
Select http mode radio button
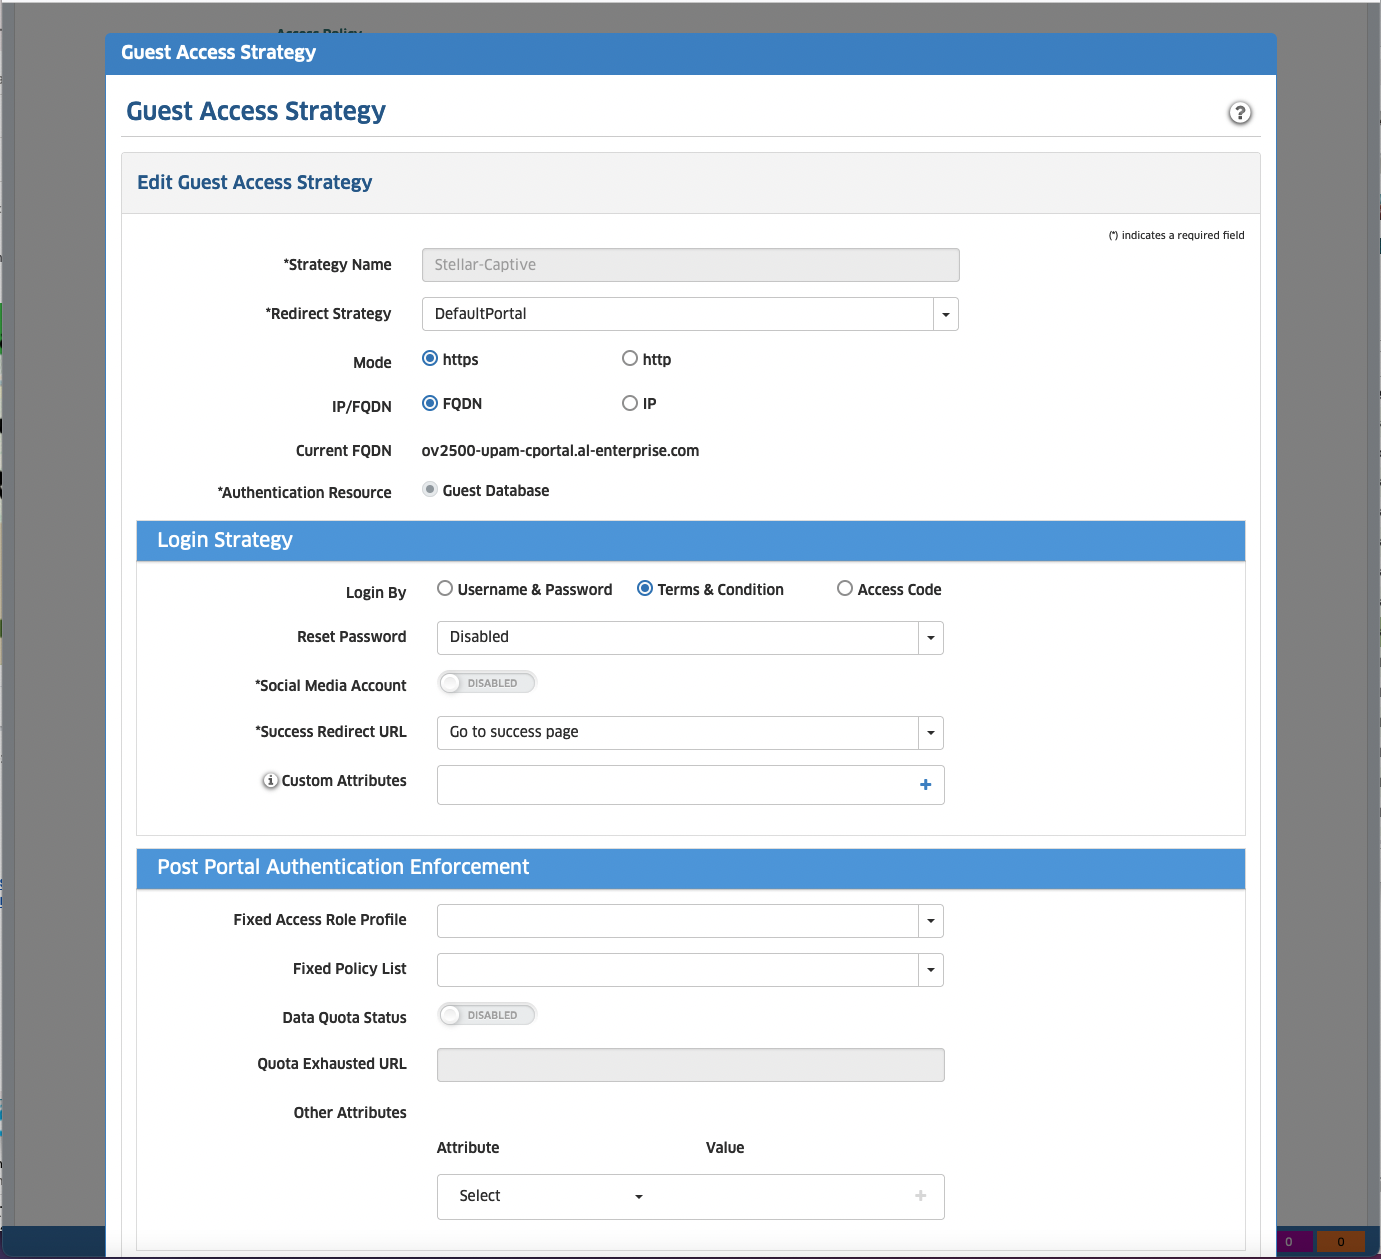click(x=630, y=359)
